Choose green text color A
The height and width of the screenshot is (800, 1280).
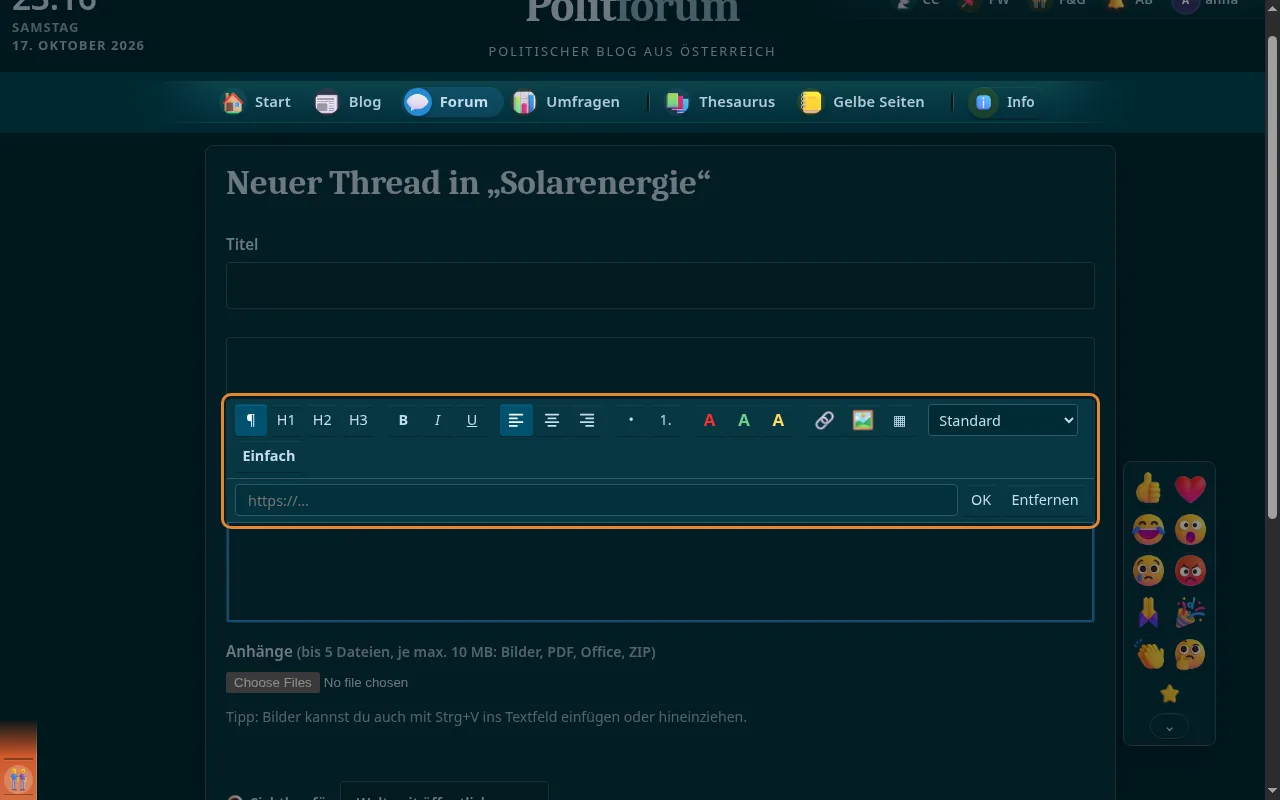pos(744,420)
